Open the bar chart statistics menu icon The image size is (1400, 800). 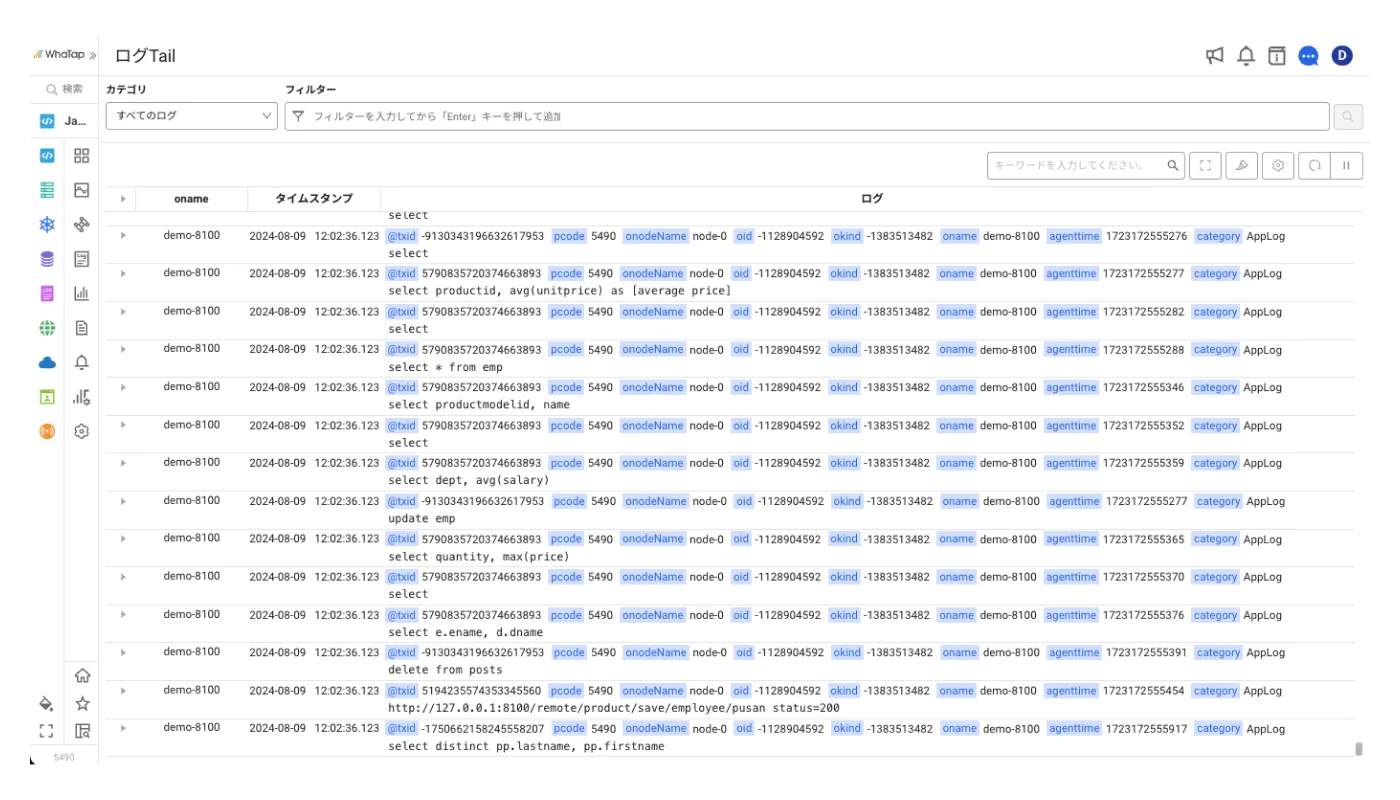point(82,294)
